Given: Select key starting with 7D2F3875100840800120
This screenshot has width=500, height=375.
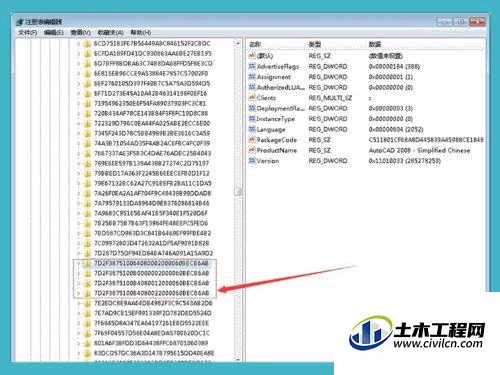Looking at the screenshot, I should 152,283.
